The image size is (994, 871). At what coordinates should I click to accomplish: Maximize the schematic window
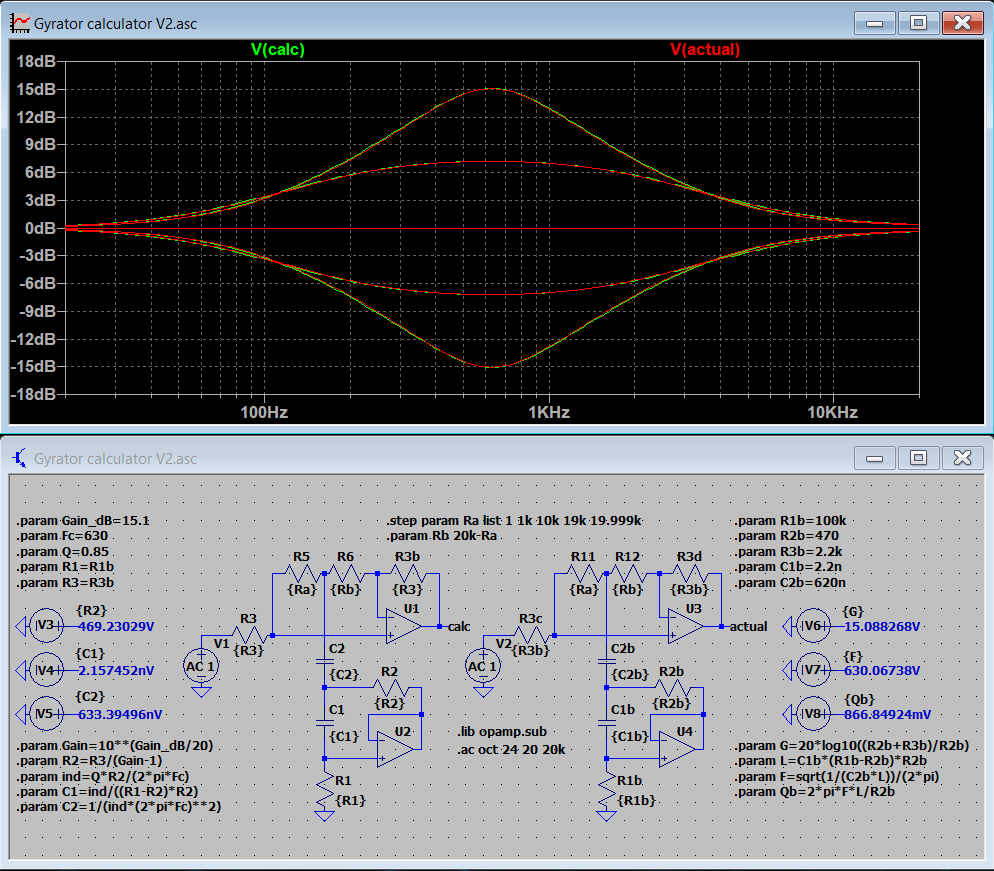918,458
